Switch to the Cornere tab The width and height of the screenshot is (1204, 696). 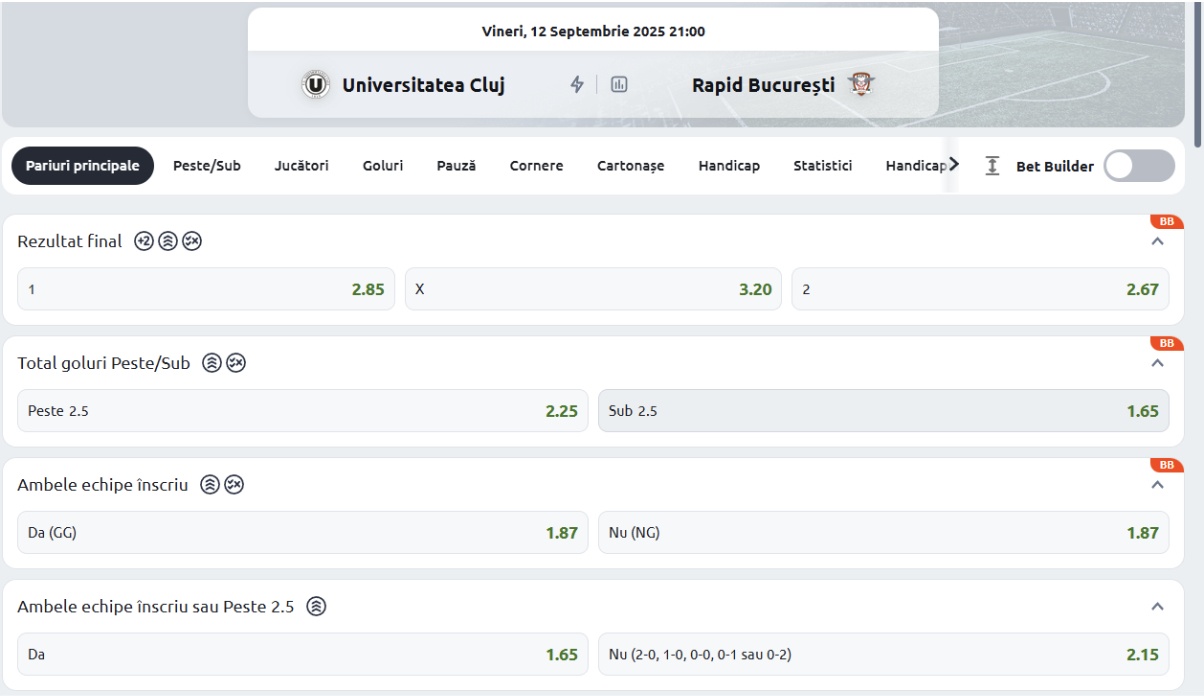pos(536,166)
